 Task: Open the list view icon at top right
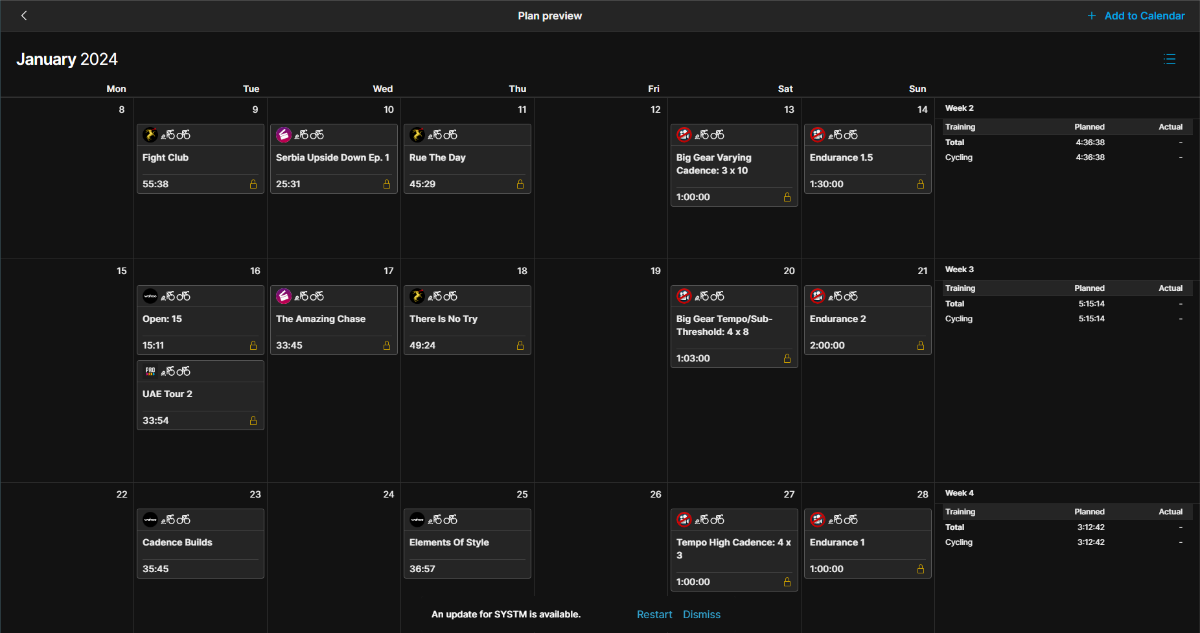[1169, 59]
